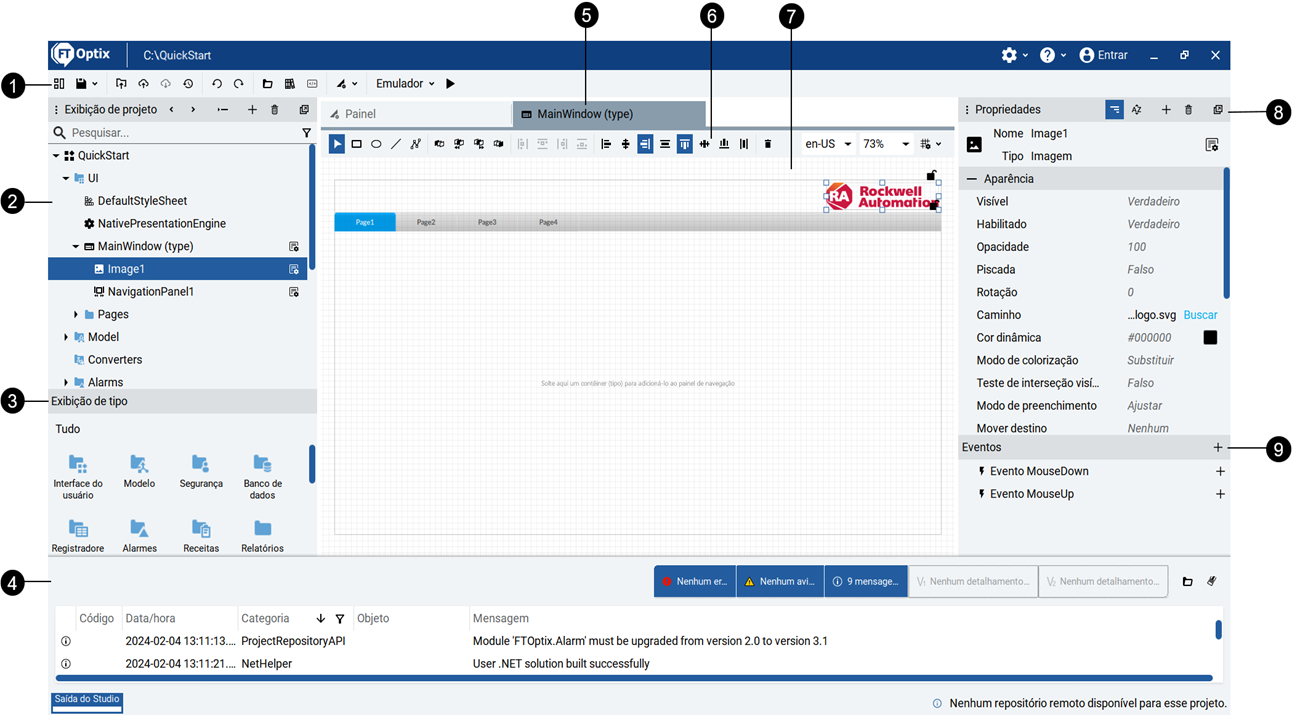Image resolution: width=1292 pixels, height=715 pixels.
Task: Select the Modelo category in type view
Action: pos(139,473)
